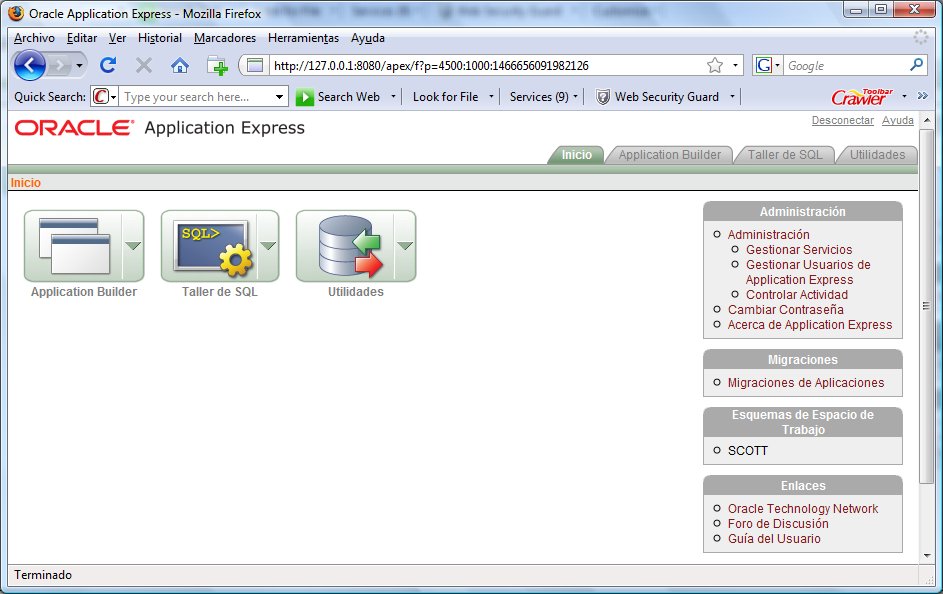
Task: Bookmark this page with the star icon
Action: click(714, 65)
